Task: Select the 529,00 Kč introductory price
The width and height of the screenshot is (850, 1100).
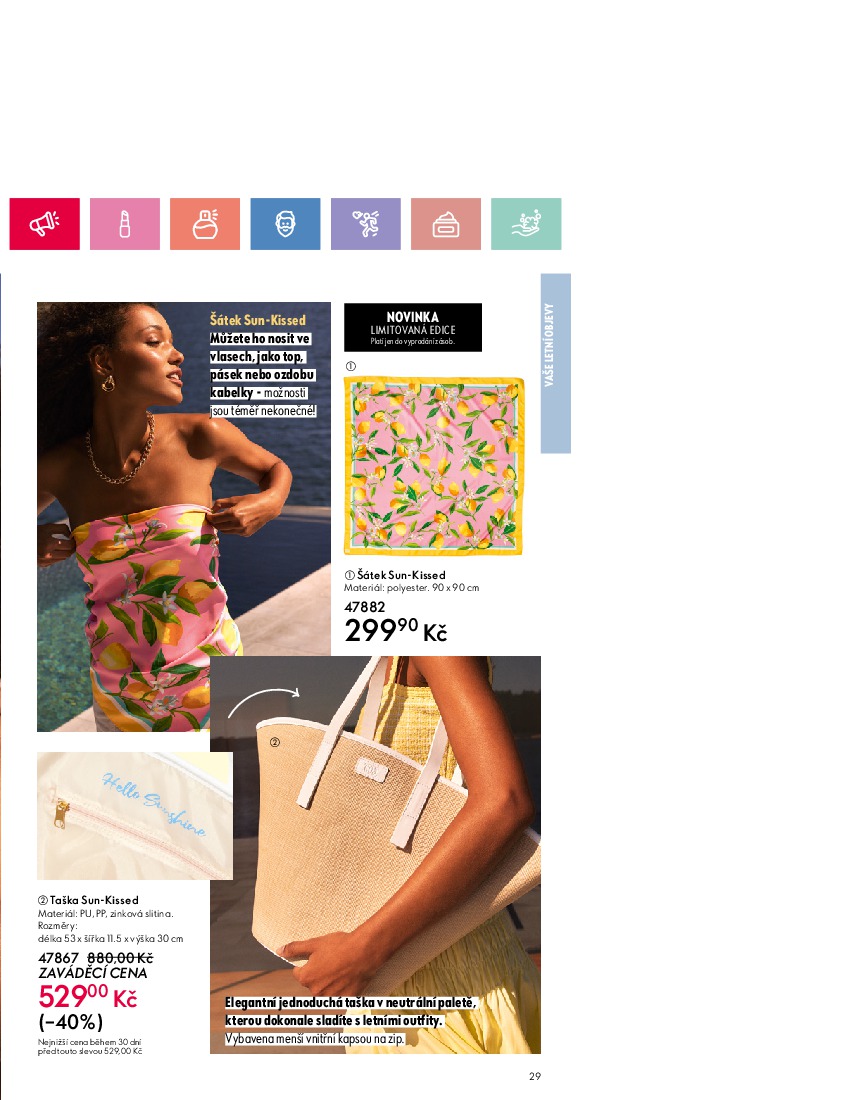Action: coord(88,996)
